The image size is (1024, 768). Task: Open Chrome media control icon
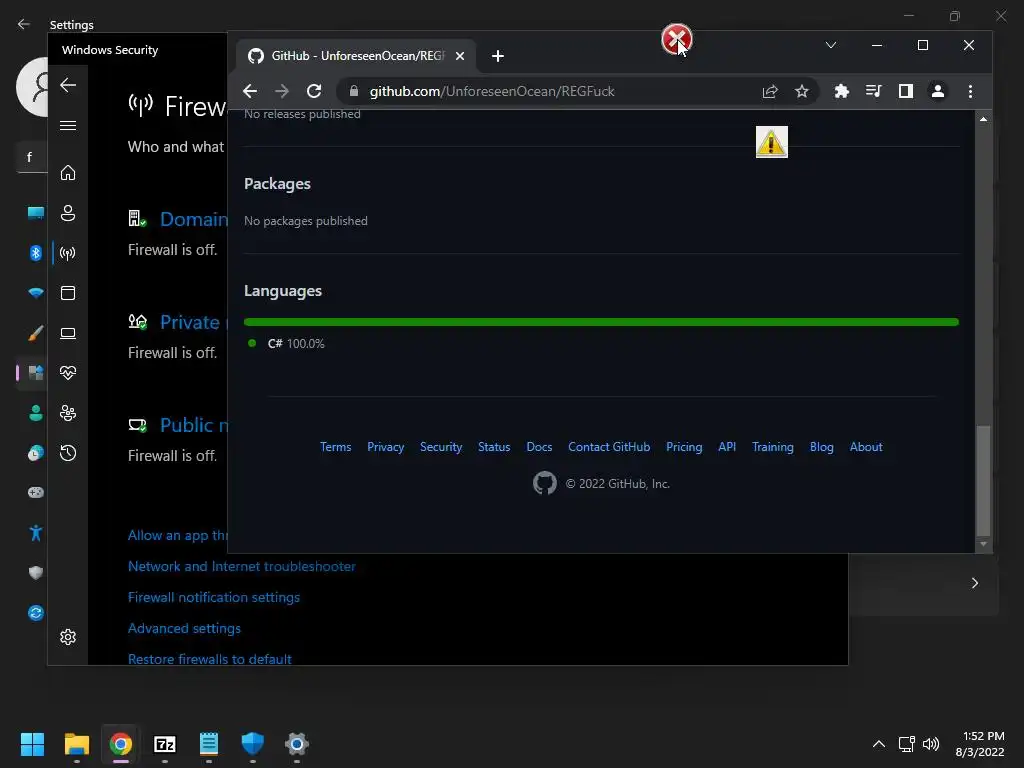point(874,91)
